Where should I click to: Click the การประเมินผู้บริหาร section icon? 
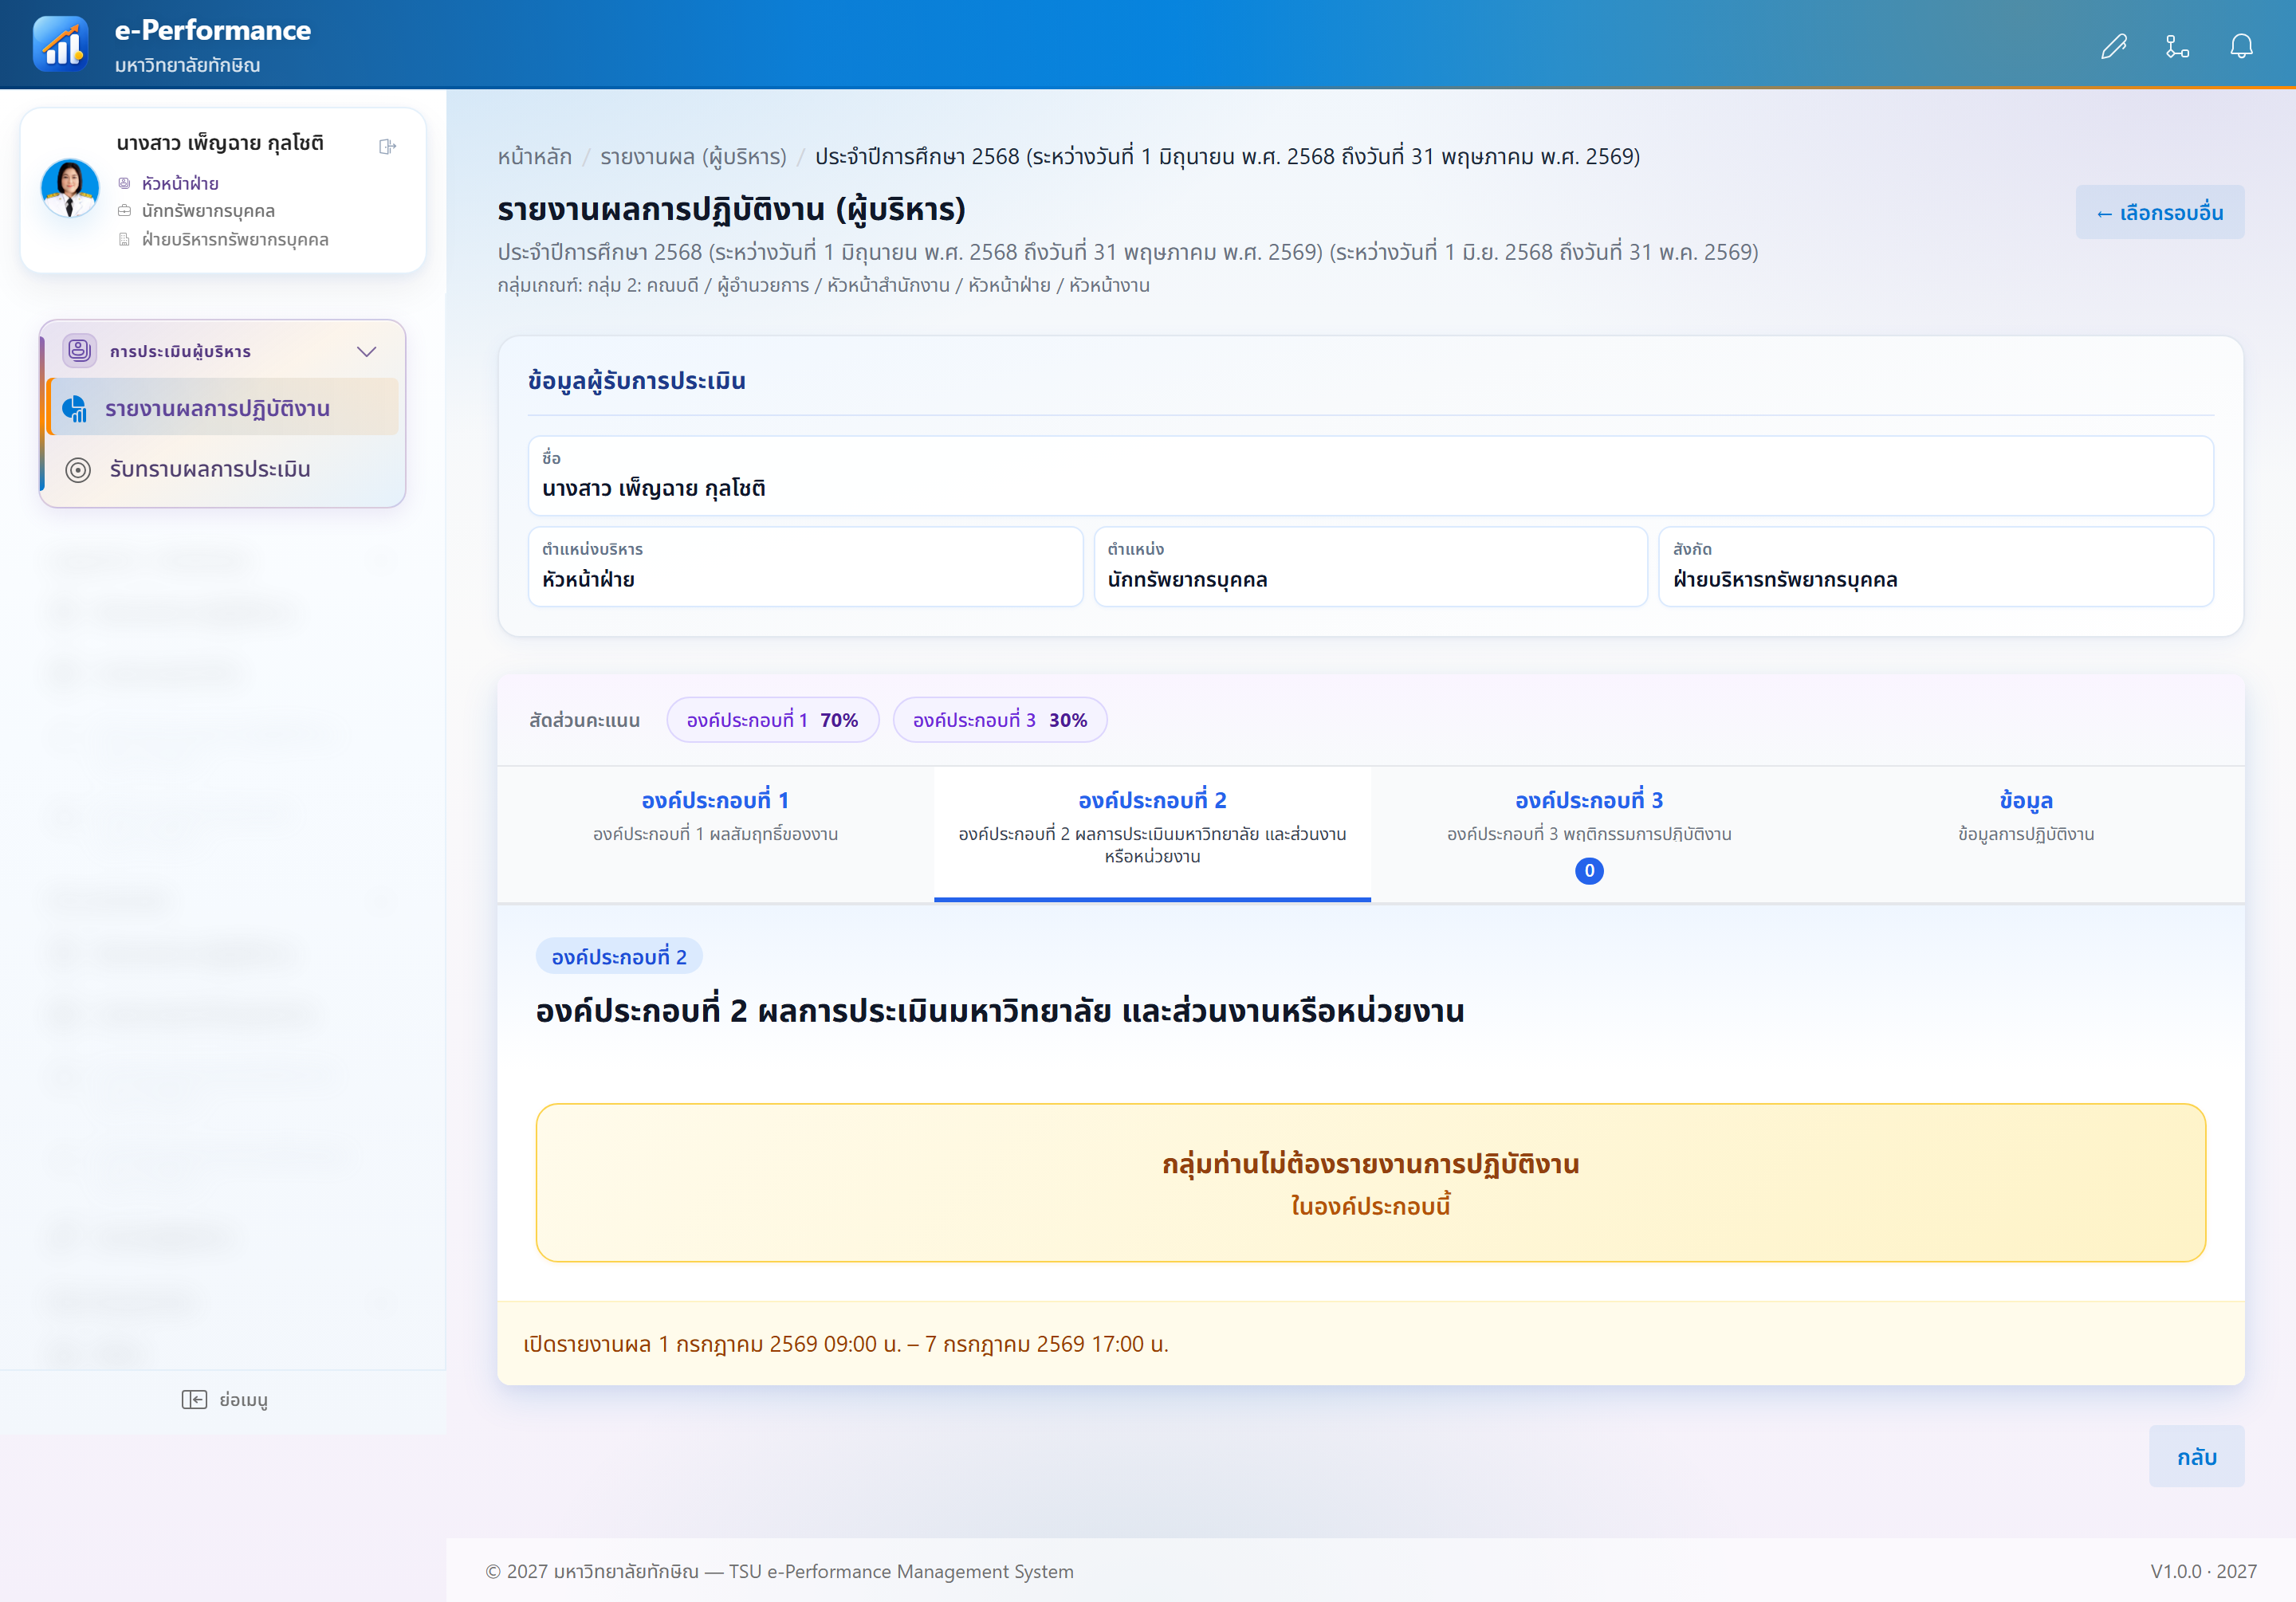tap(79, 351)
